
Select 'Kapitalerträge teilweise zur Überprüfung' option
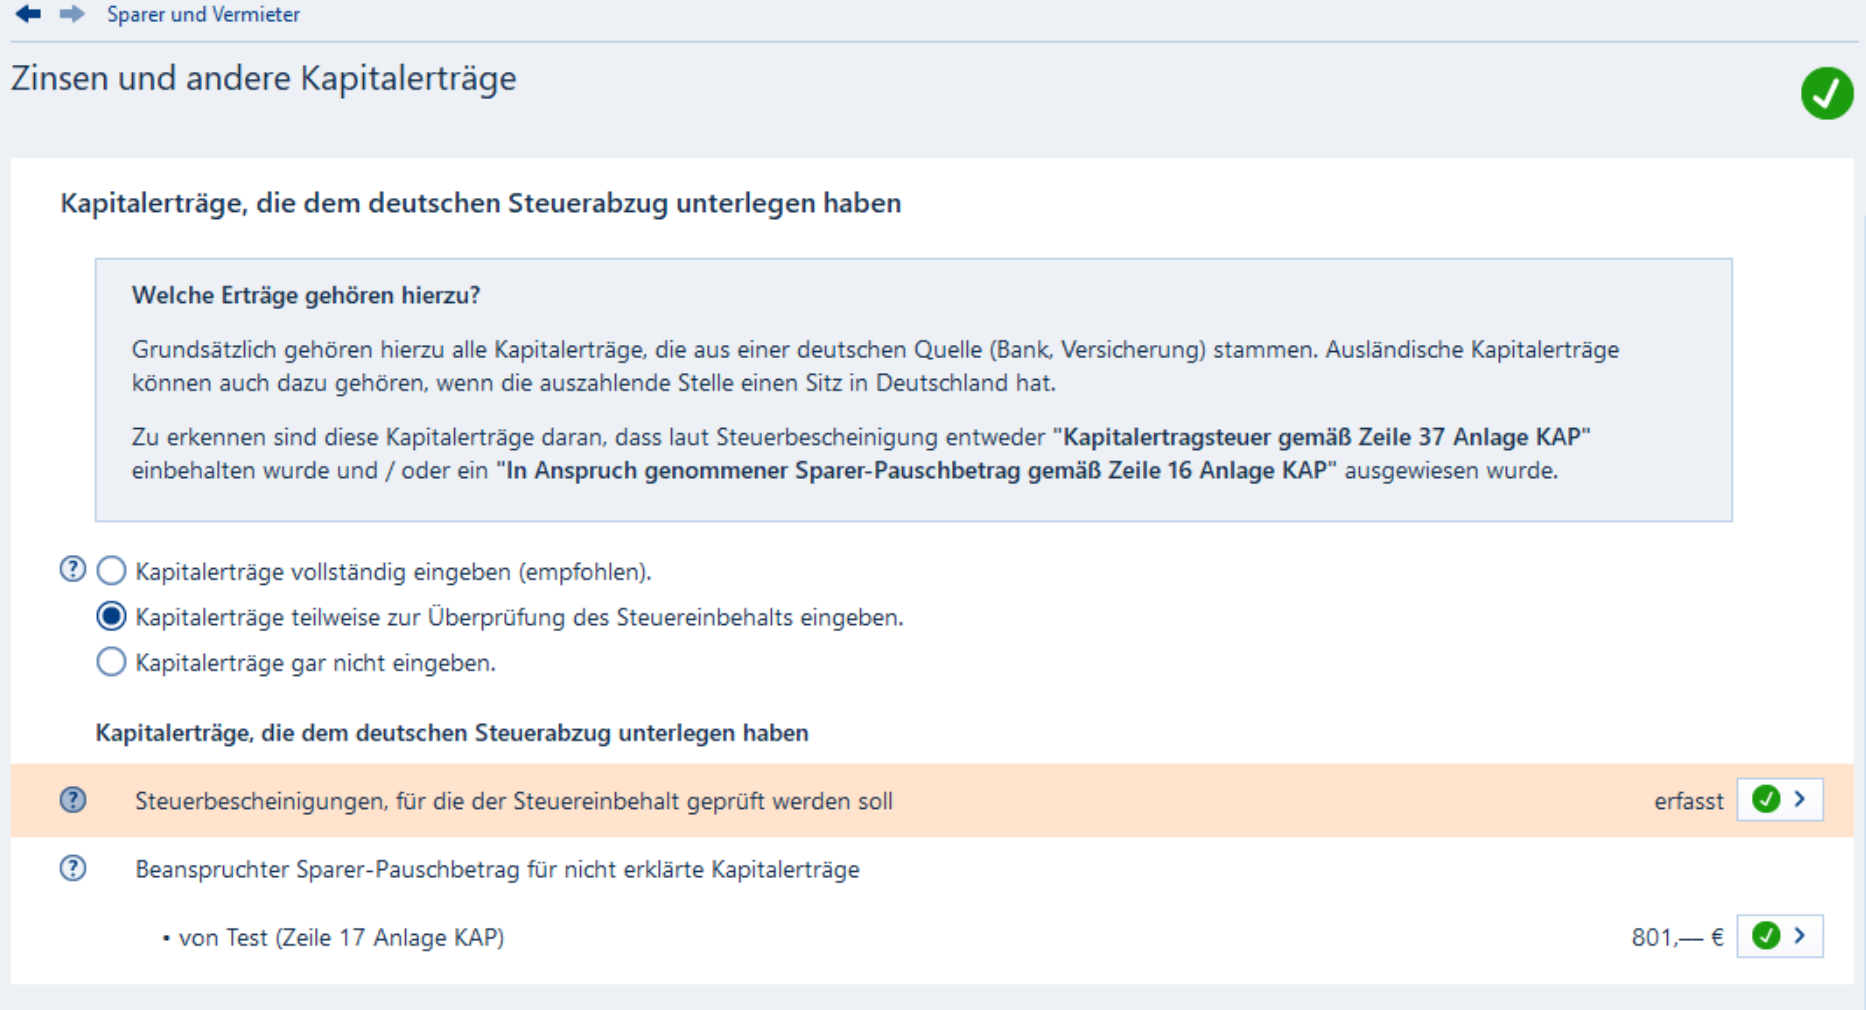tap(111, 617)
